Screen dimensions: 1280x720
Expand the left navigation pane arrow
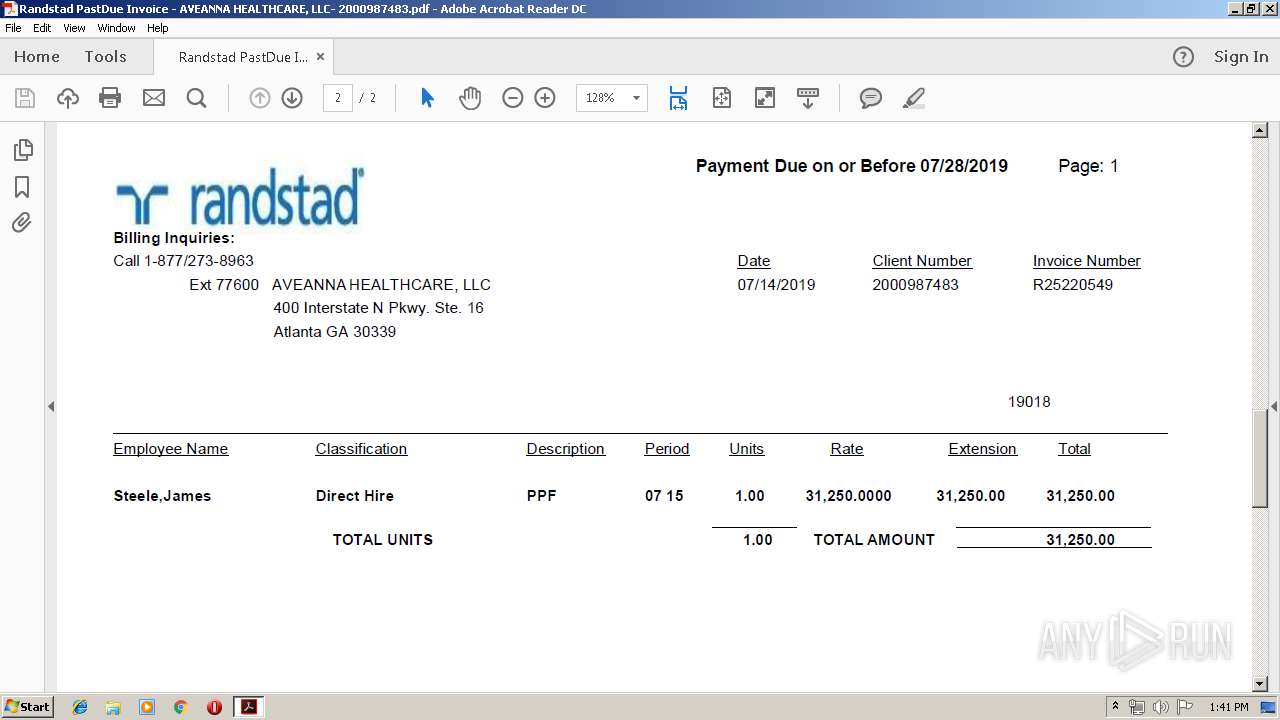click(x=51, y=406)
